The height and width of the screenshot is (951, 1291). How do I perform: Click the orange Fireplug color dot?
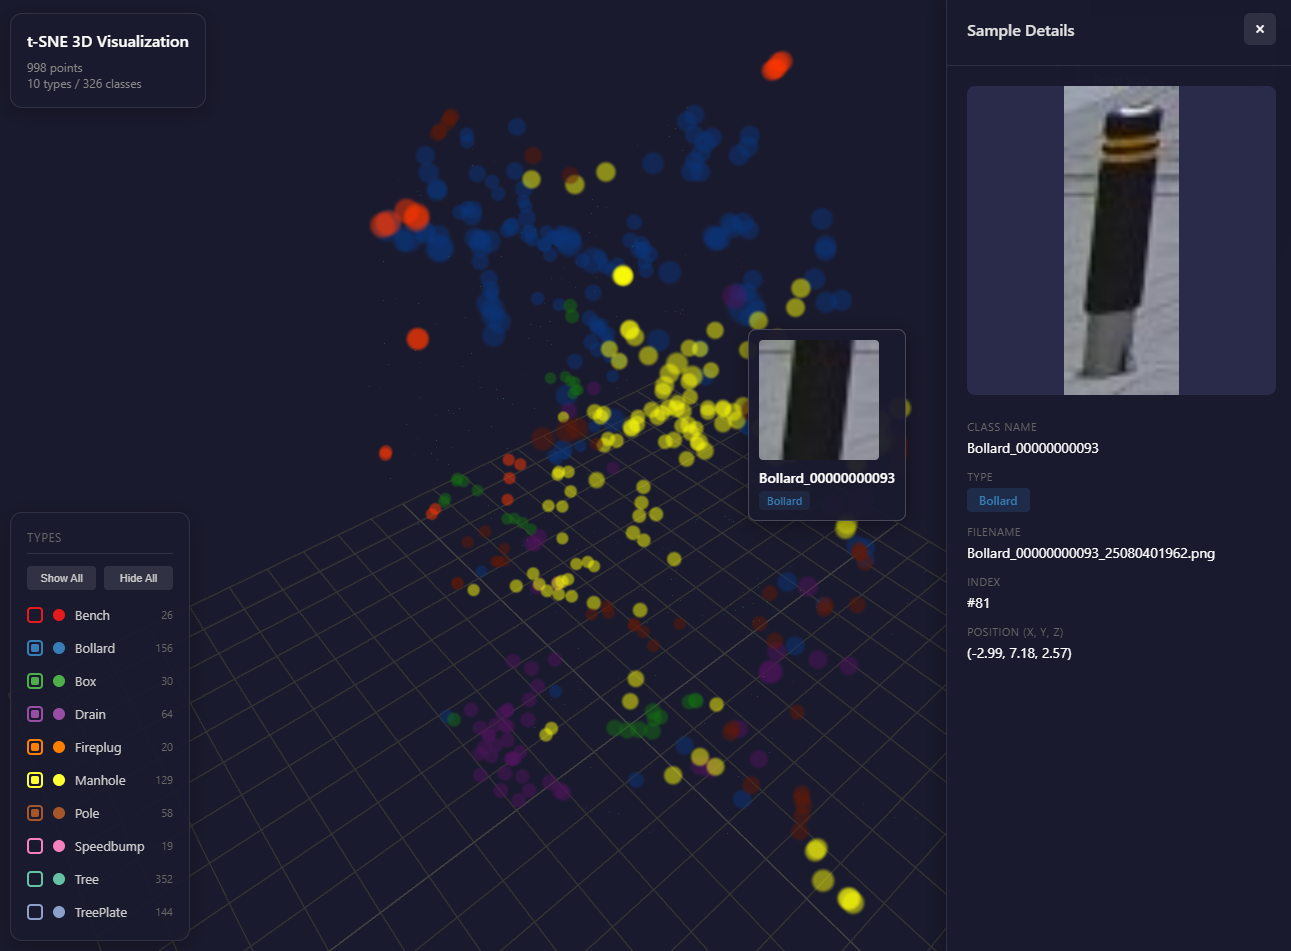(59, 747)
